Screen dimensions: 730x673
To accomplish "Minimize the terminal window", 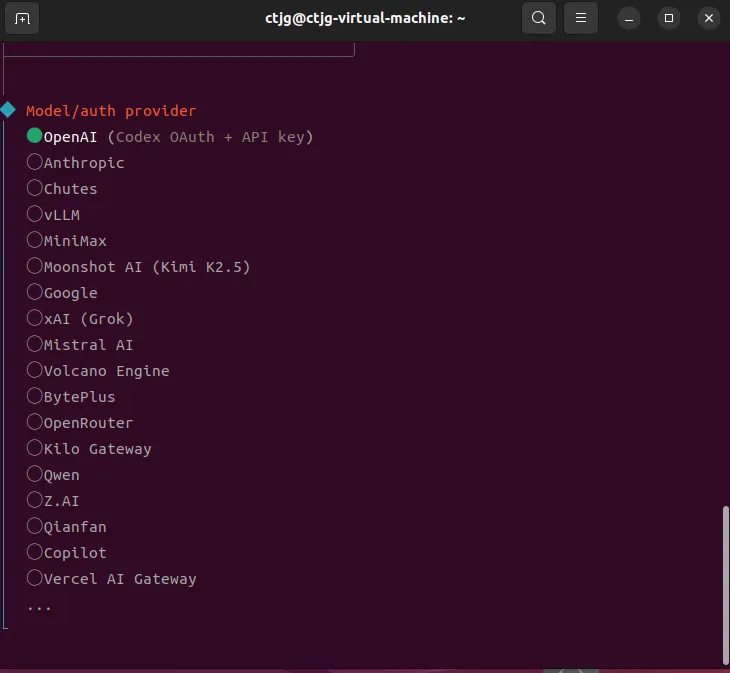I will (629, 19).
